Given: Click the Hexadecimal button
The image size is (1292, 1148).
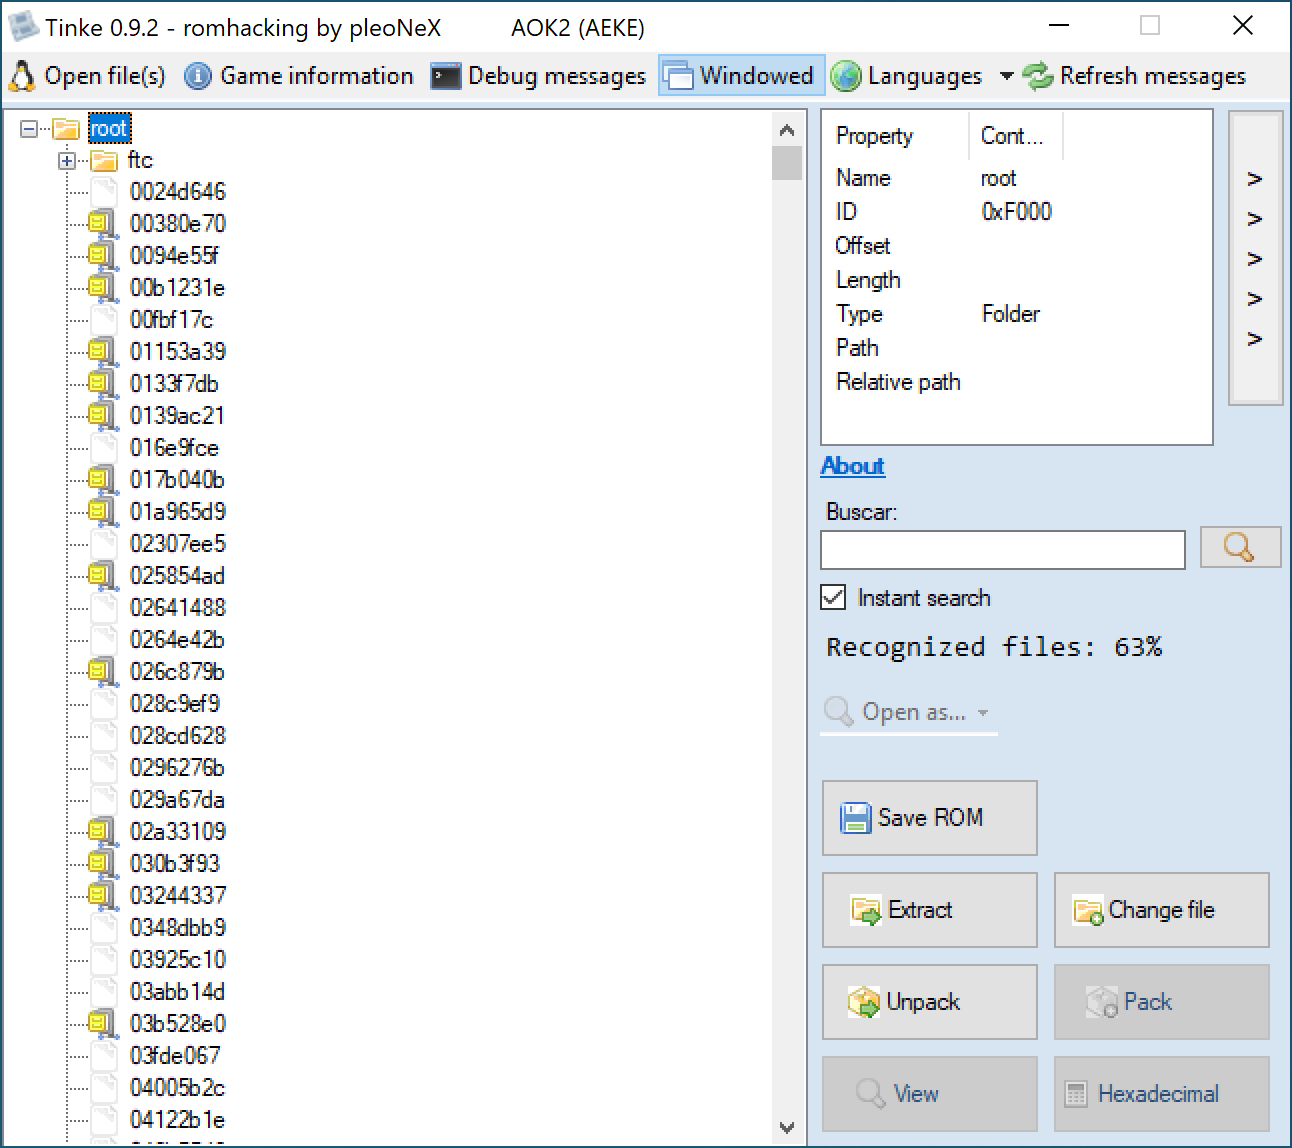Looking at the screenshot, I should point(1161,1094).
